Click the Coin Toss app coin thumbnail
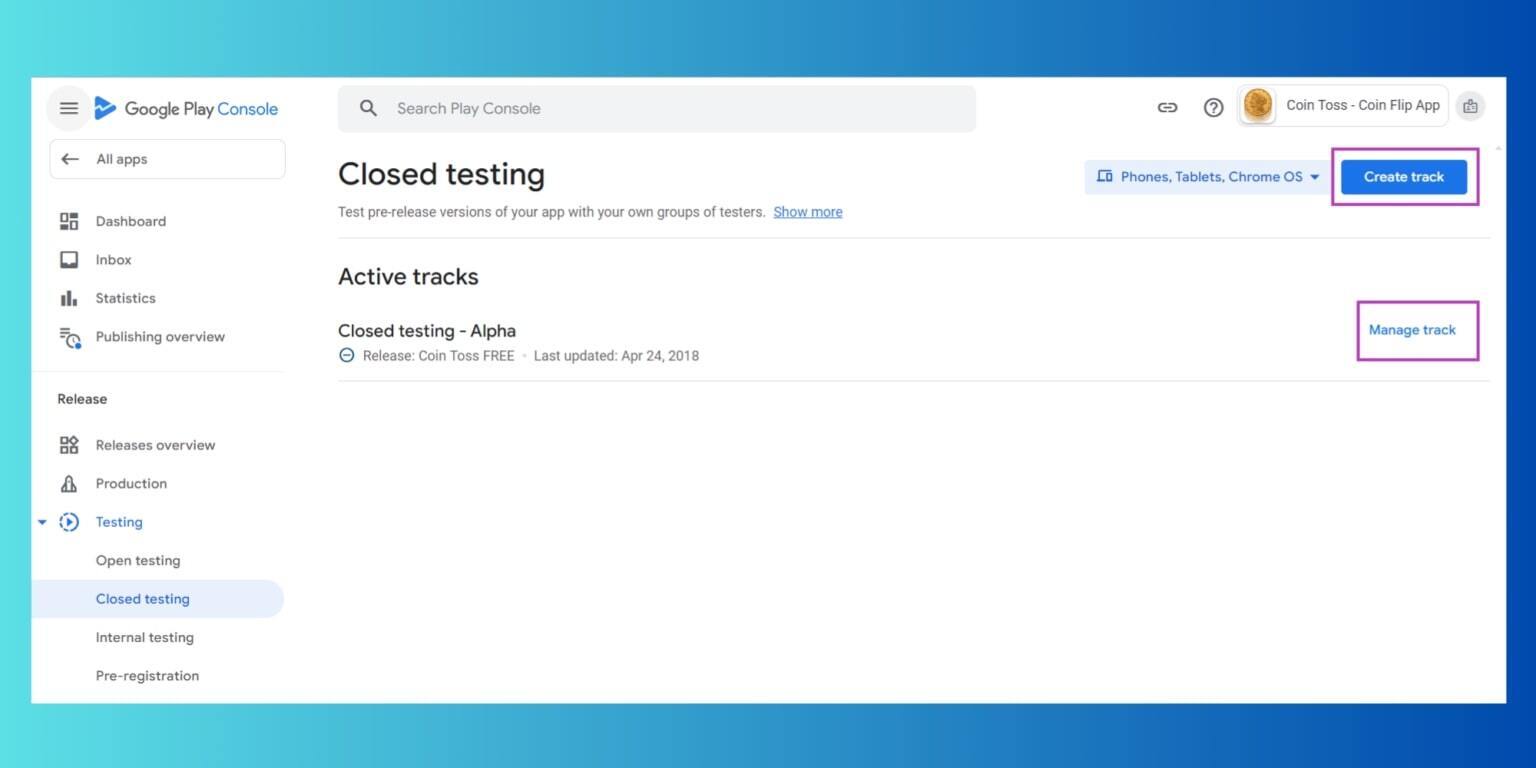The image size is (1536, 768). (1258, 105)
